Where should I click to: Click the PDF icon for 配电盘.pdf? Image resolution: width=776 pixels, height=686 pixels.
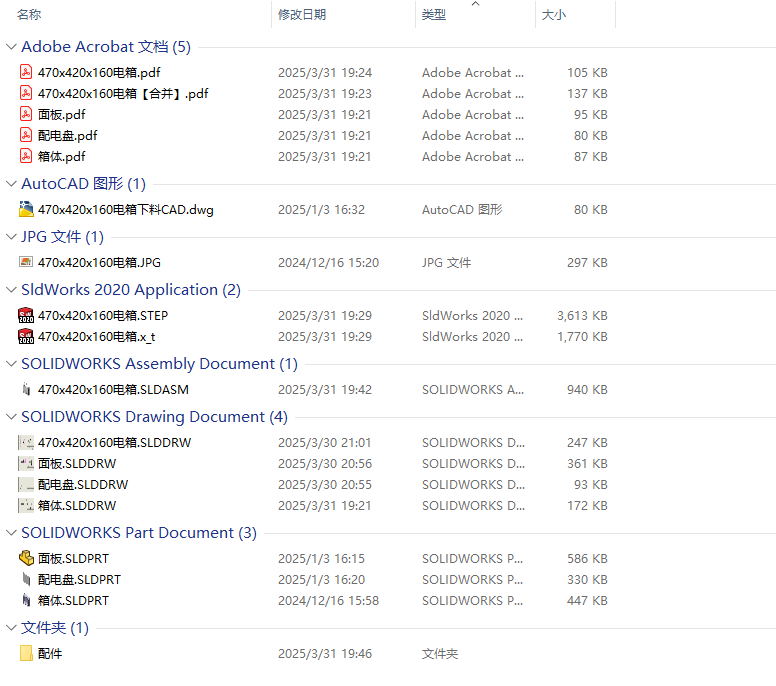26,135
